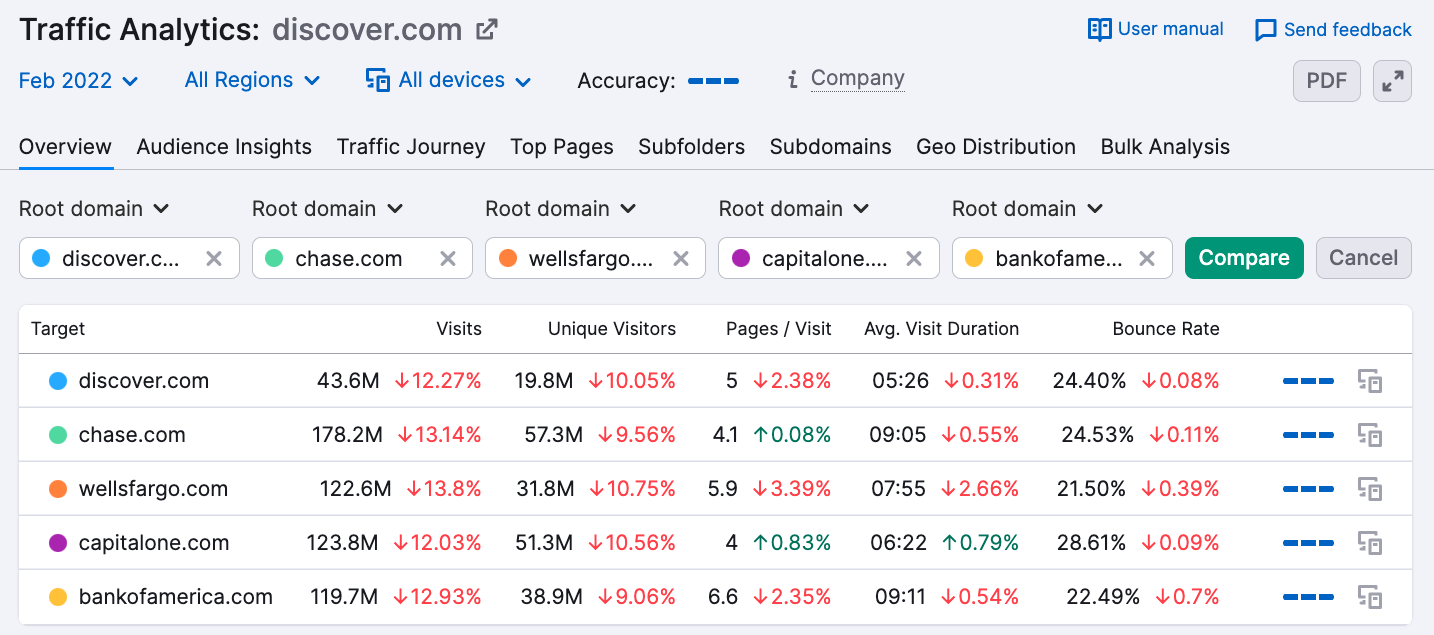Screen dimensions: 1434x635
Task: Open Root domain dropdown above discover.com input
Action: tap(95, 209)
